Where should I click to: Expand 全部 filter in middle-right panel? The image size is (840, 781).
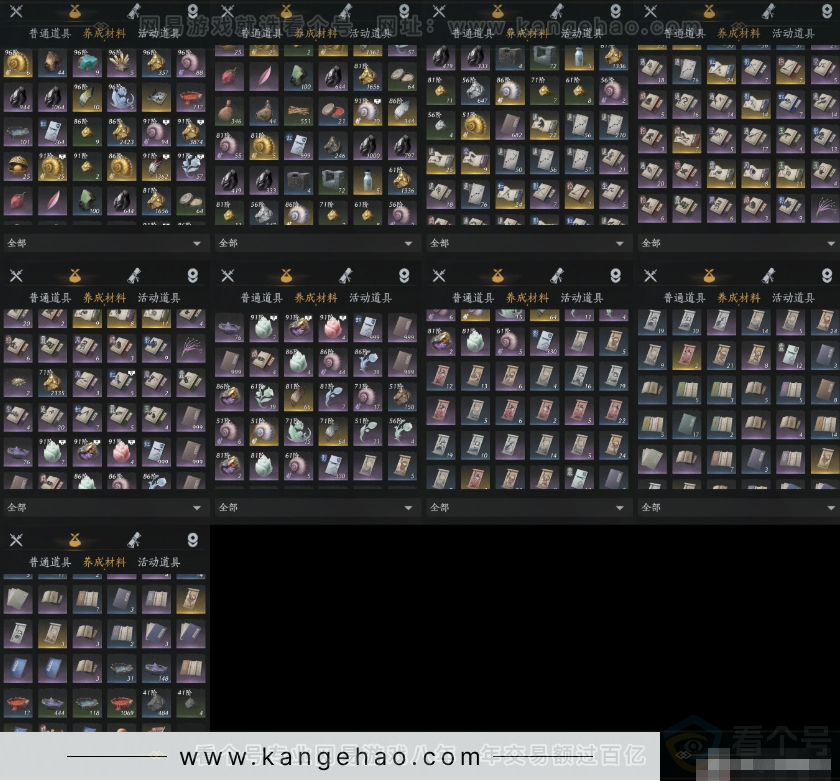coord(830,508)
